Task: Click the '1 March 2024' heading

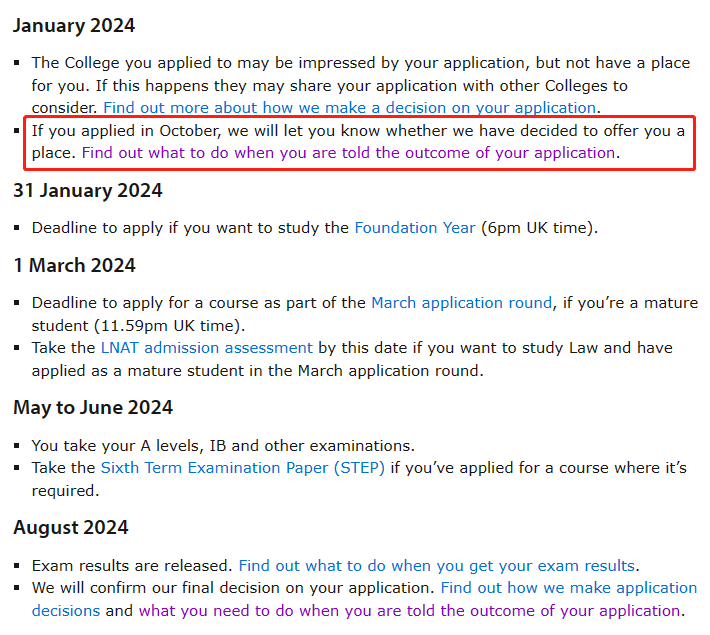Action: click(75, 265)
